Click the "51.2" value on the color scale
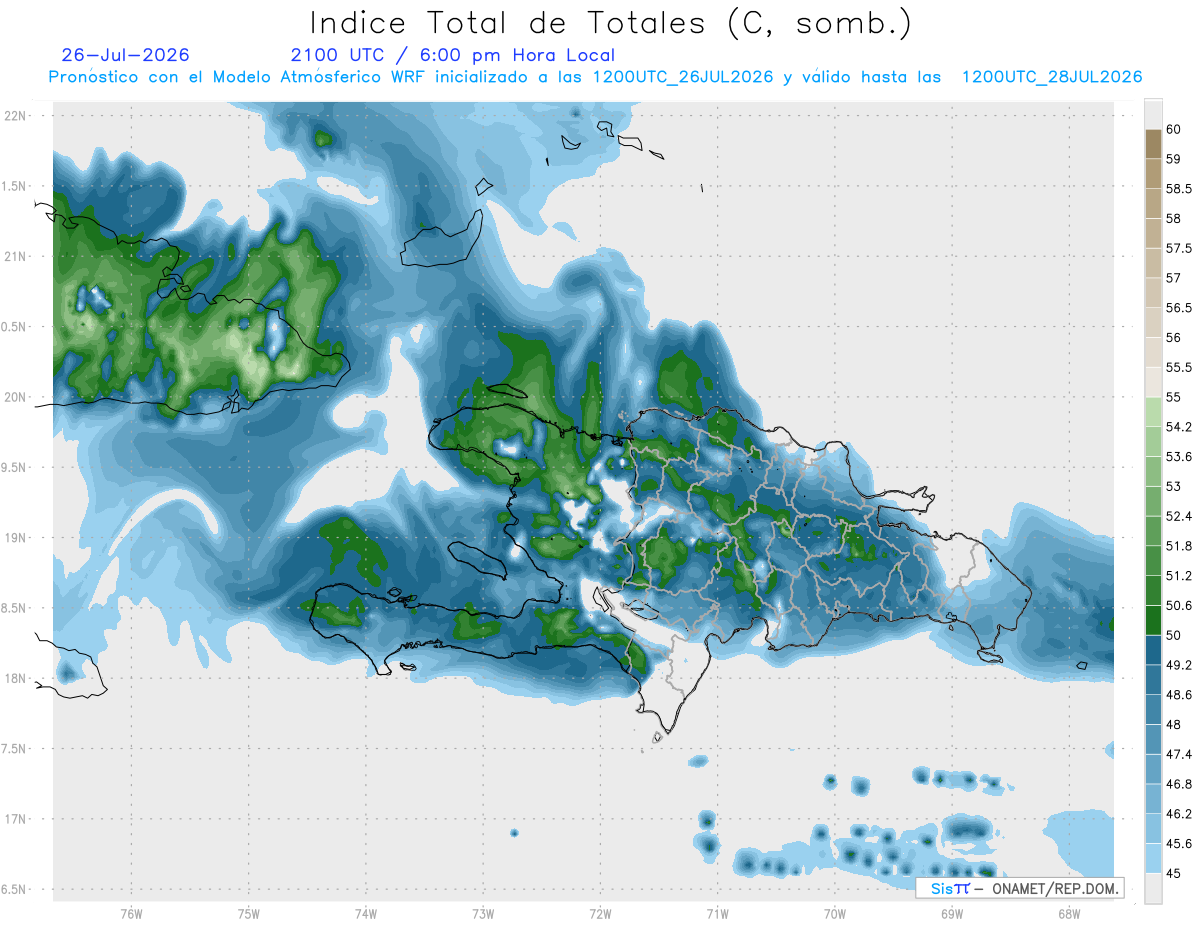The width and height of the screenshot is (1200, 927). (x=1178, y=576)
